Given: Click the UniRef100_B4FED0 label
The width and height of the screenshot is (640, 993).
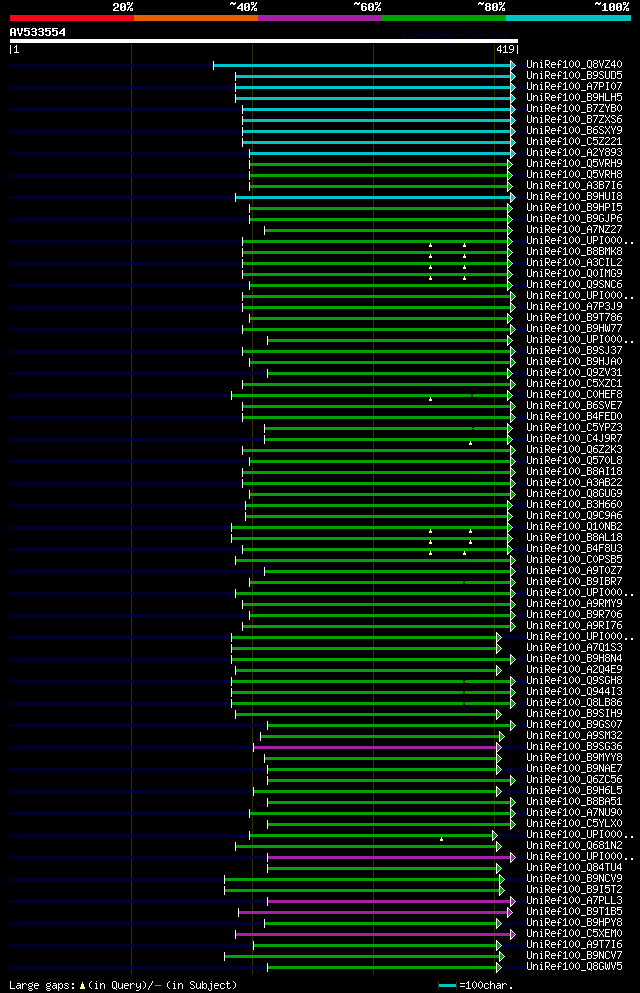Looking at the screenshot, I should click(x=574, y=416).
